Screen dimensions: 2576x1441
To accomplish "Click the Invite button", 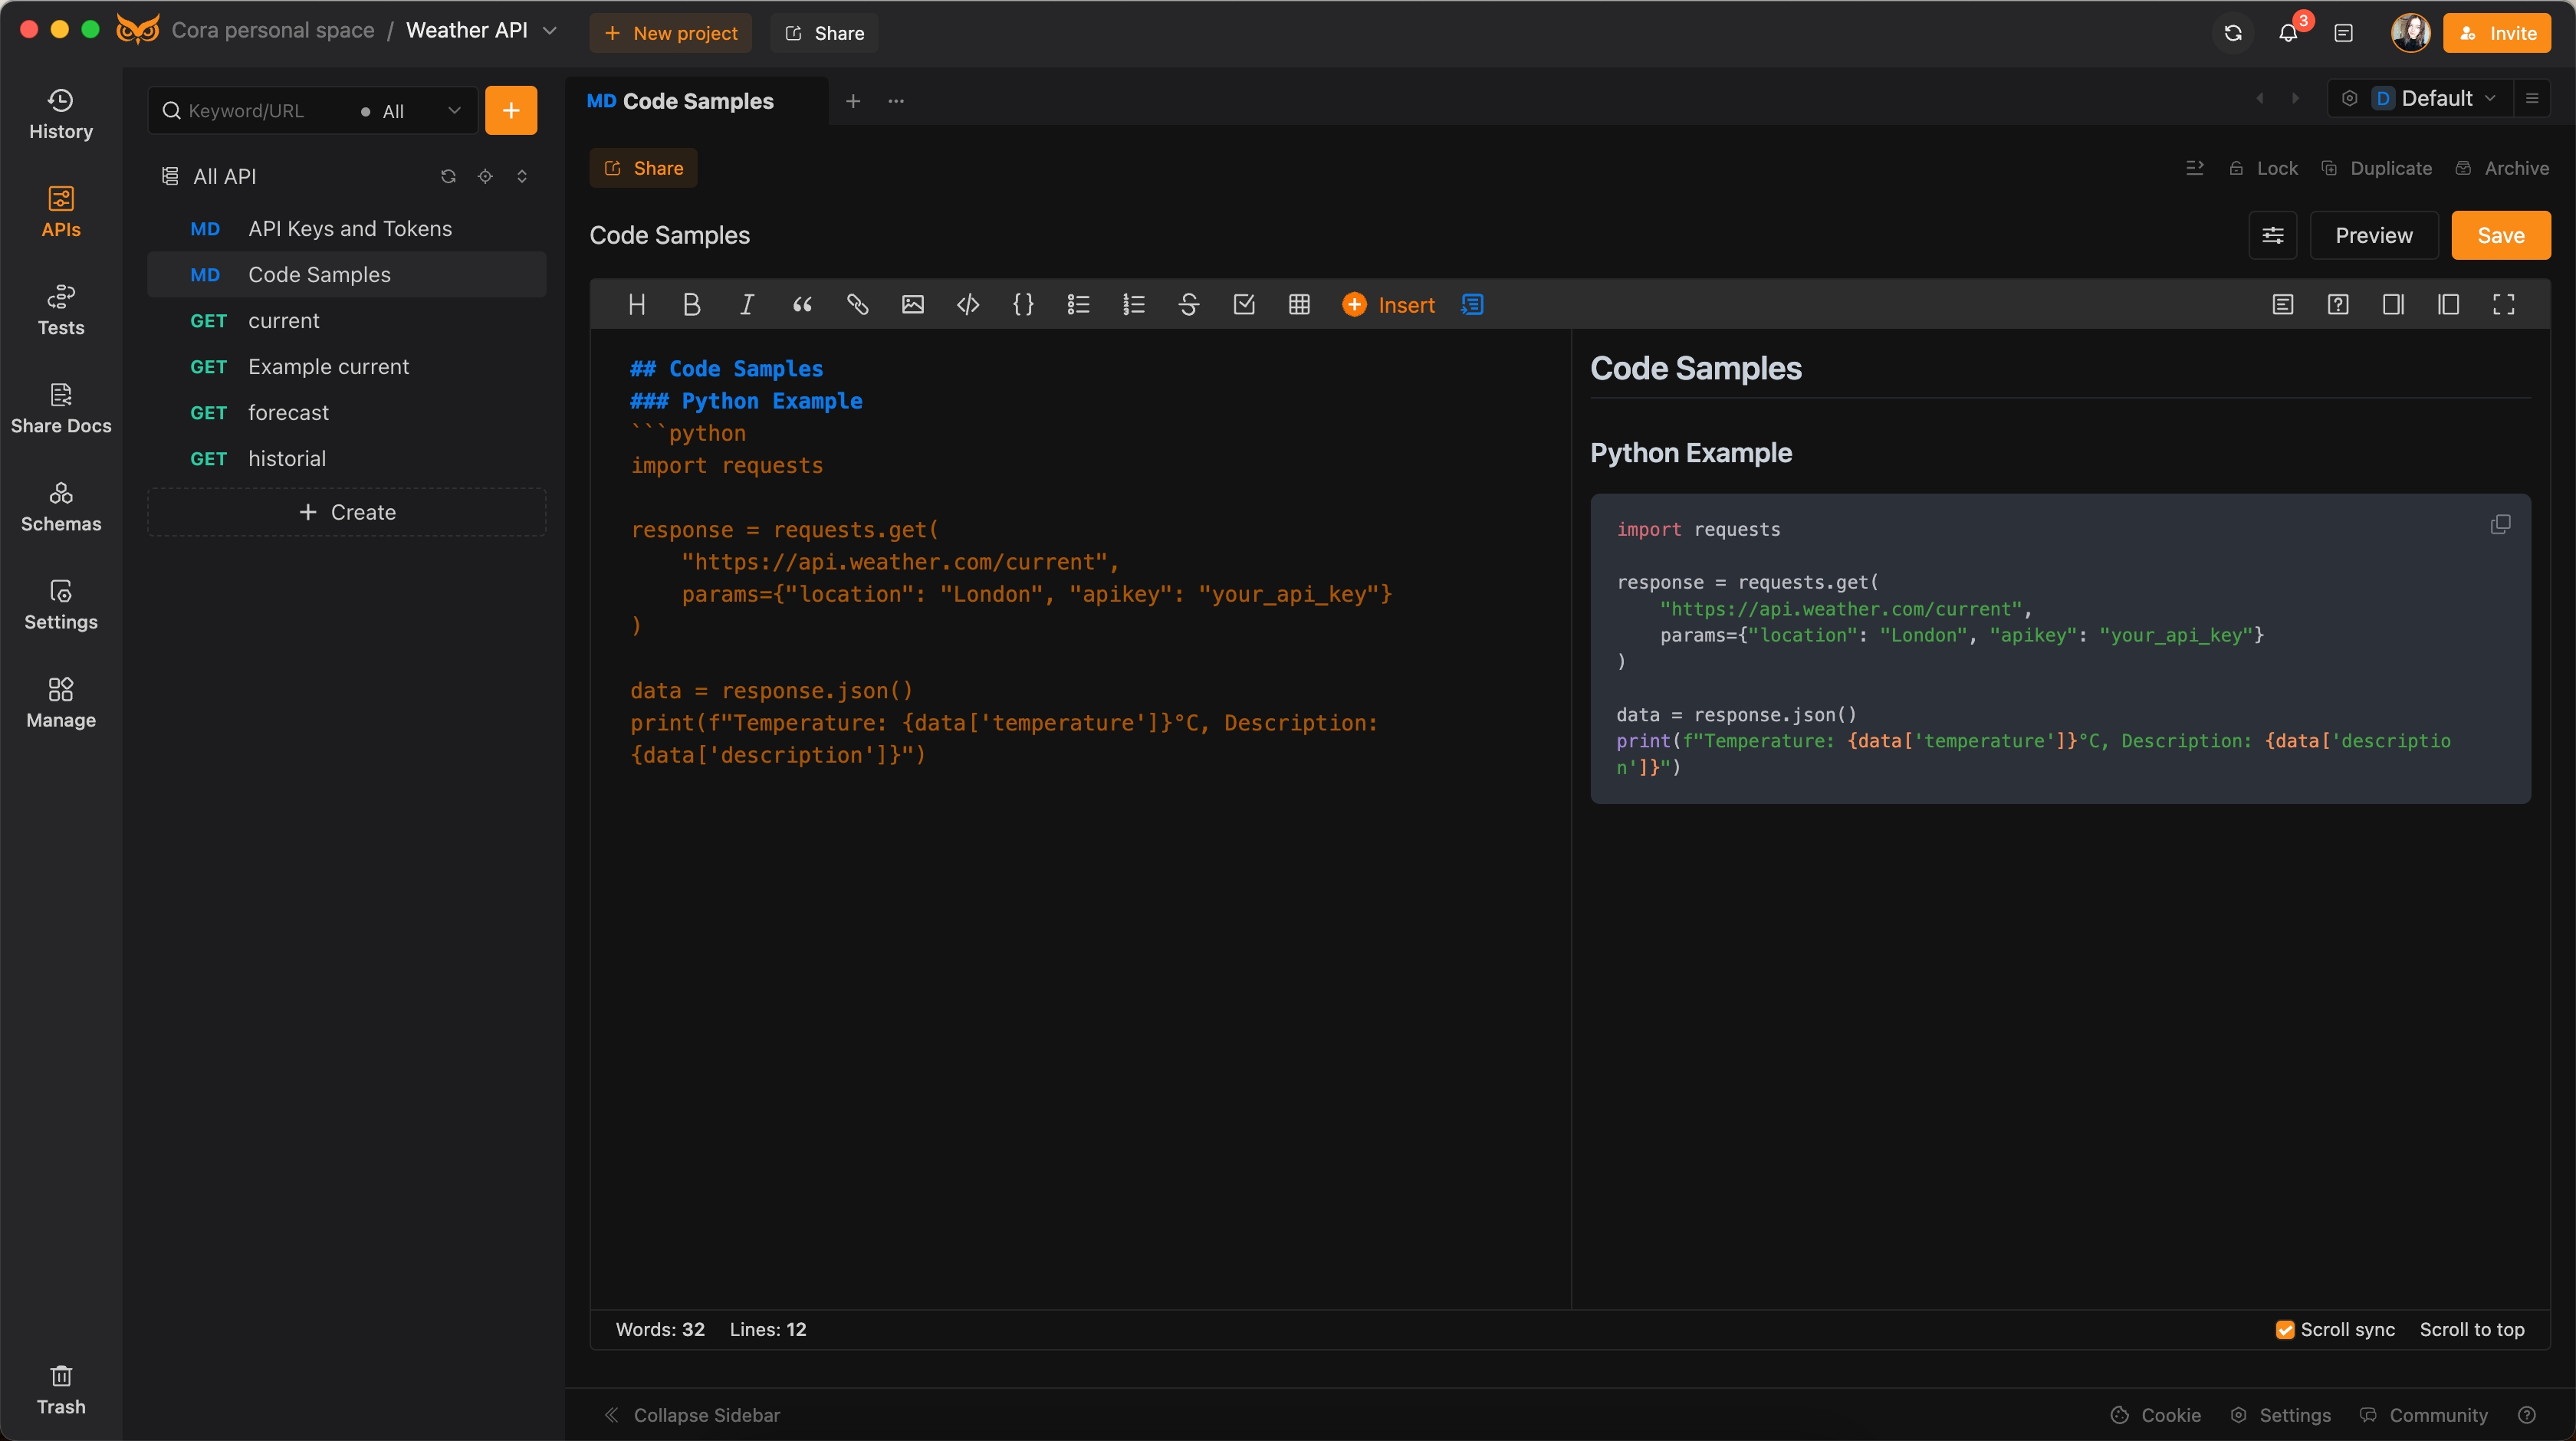I will point(2497,33).
